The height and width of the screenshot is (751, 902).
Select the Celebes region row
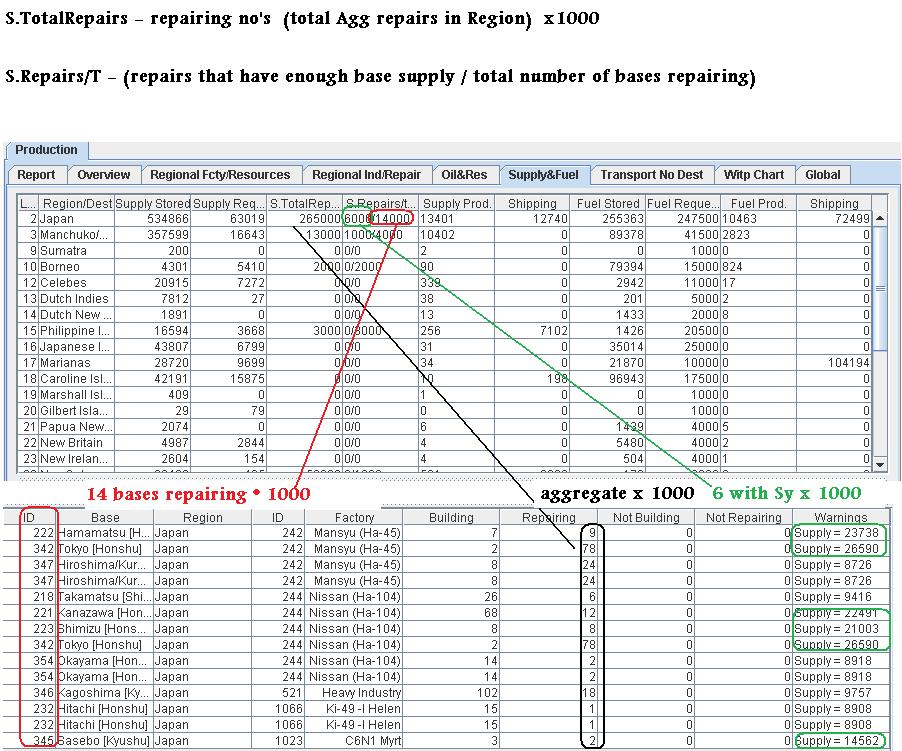tap(445, 283)
